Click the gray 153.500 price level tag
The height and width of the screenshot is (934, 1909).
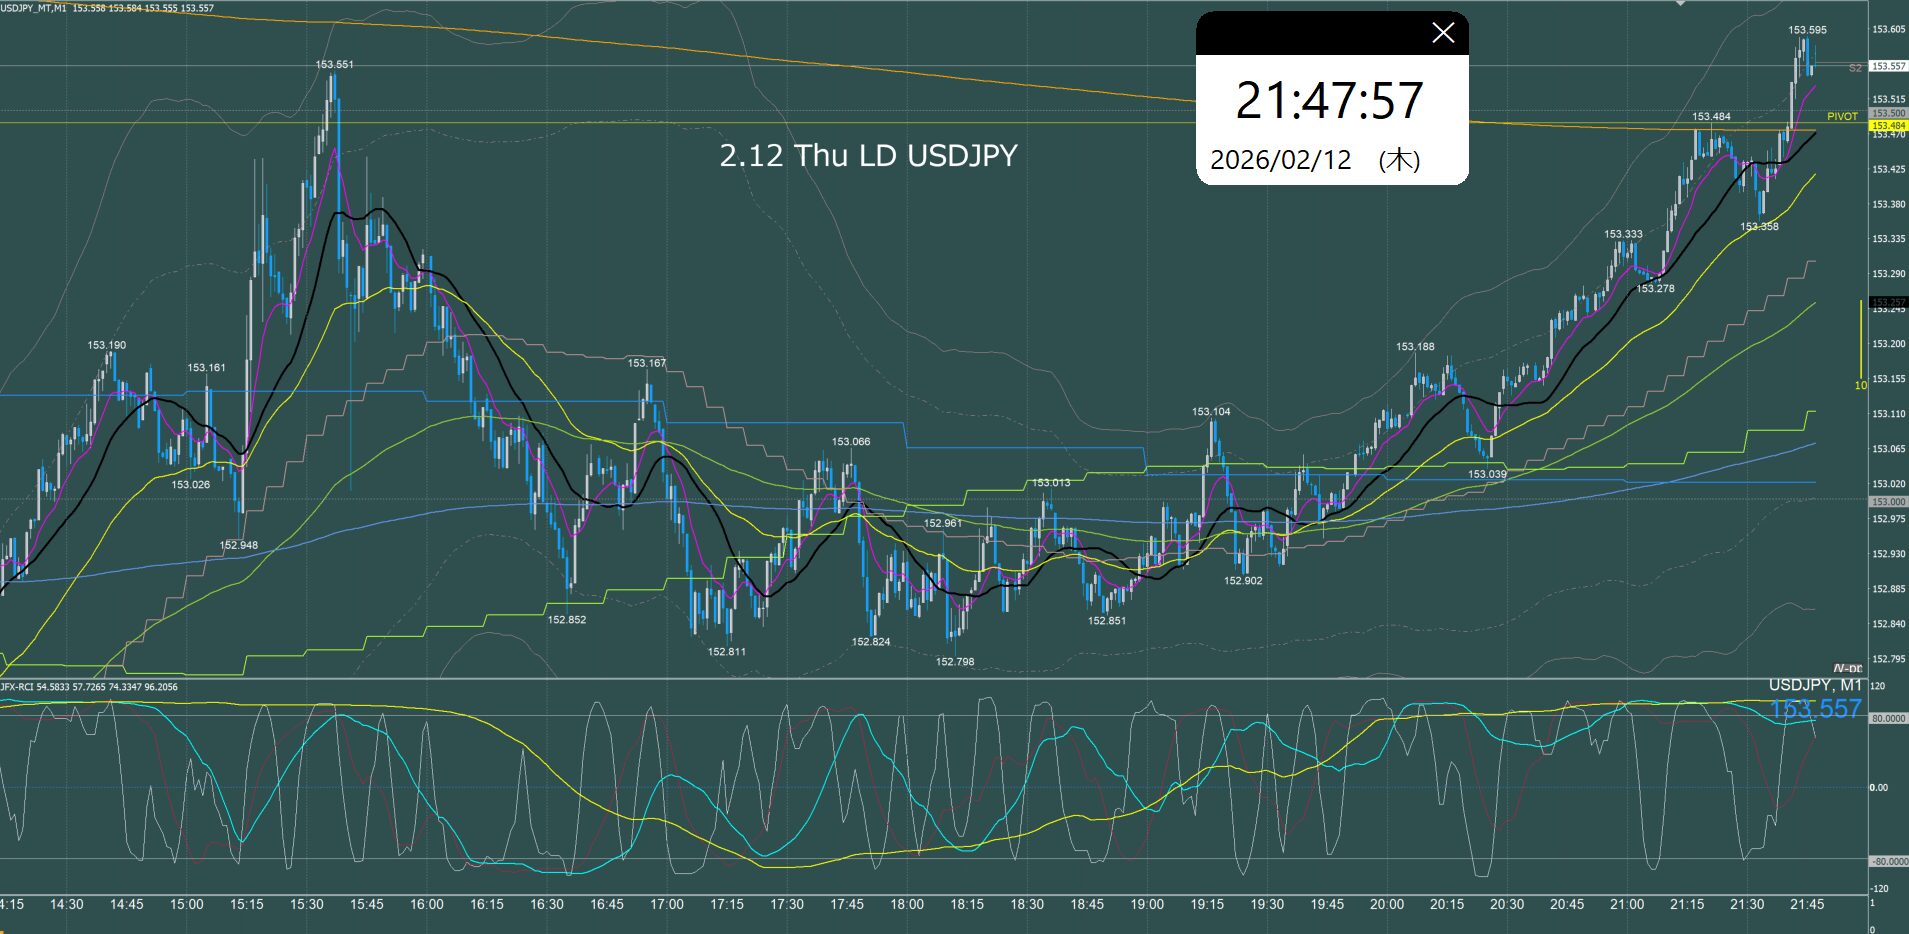click(x=1888, y=114)
